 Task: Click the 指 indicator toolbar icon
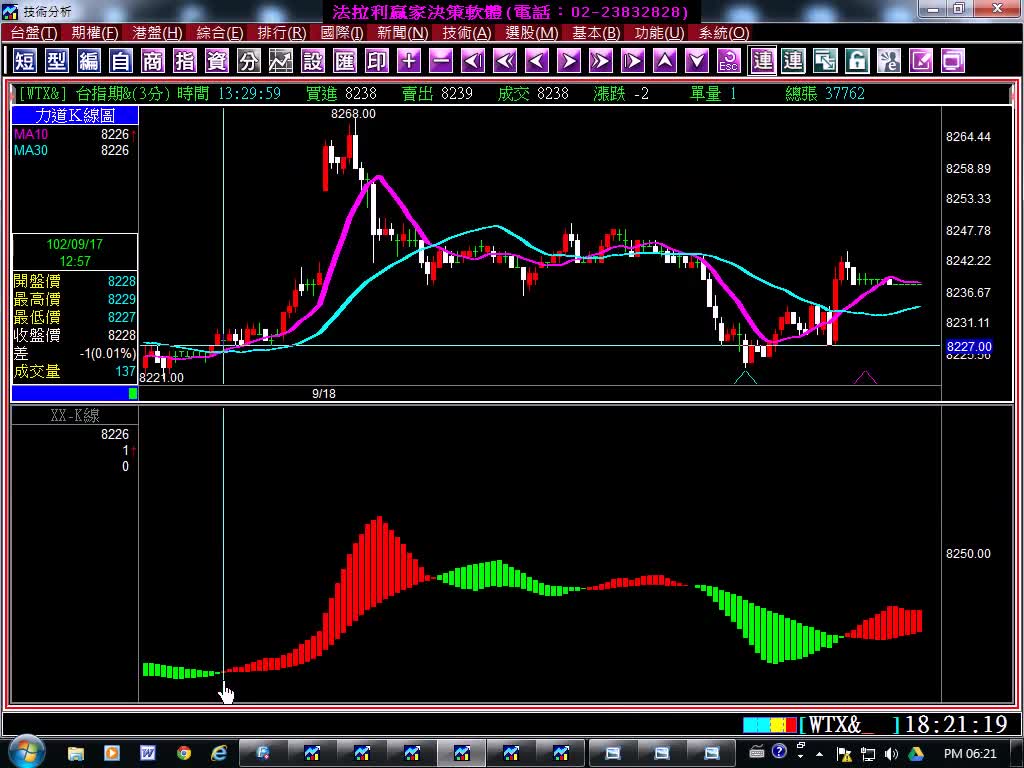(185, 61)
